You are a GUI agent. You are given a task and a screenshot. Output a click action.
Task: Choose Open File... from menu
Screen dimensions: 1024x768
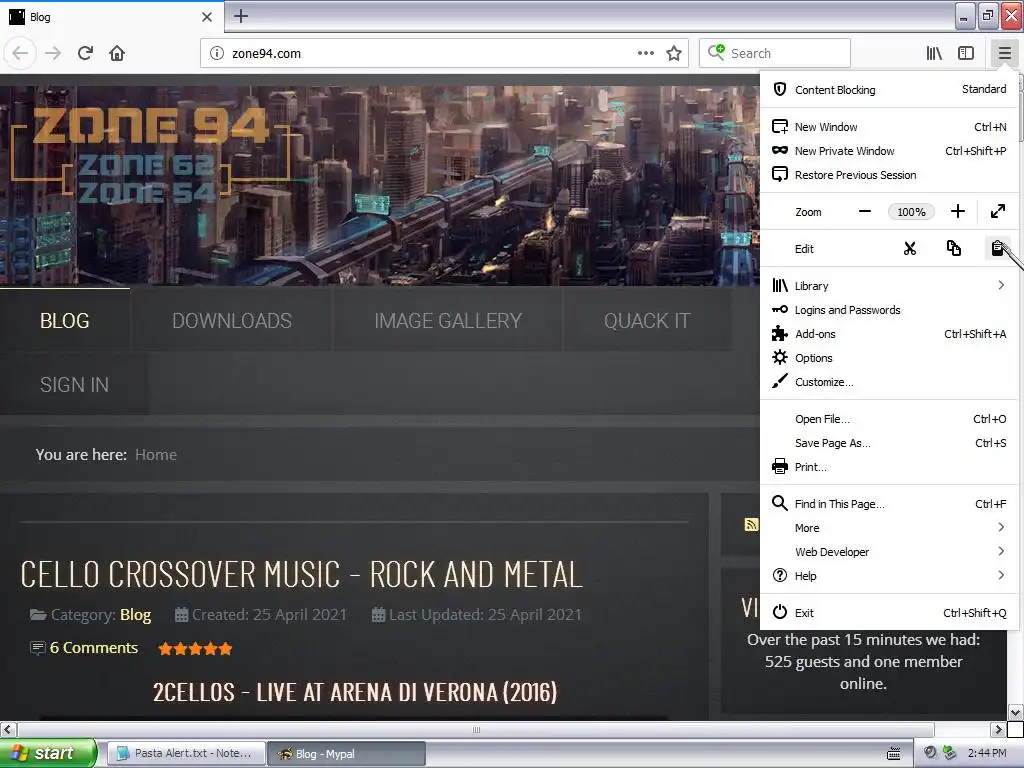point(889,419)
